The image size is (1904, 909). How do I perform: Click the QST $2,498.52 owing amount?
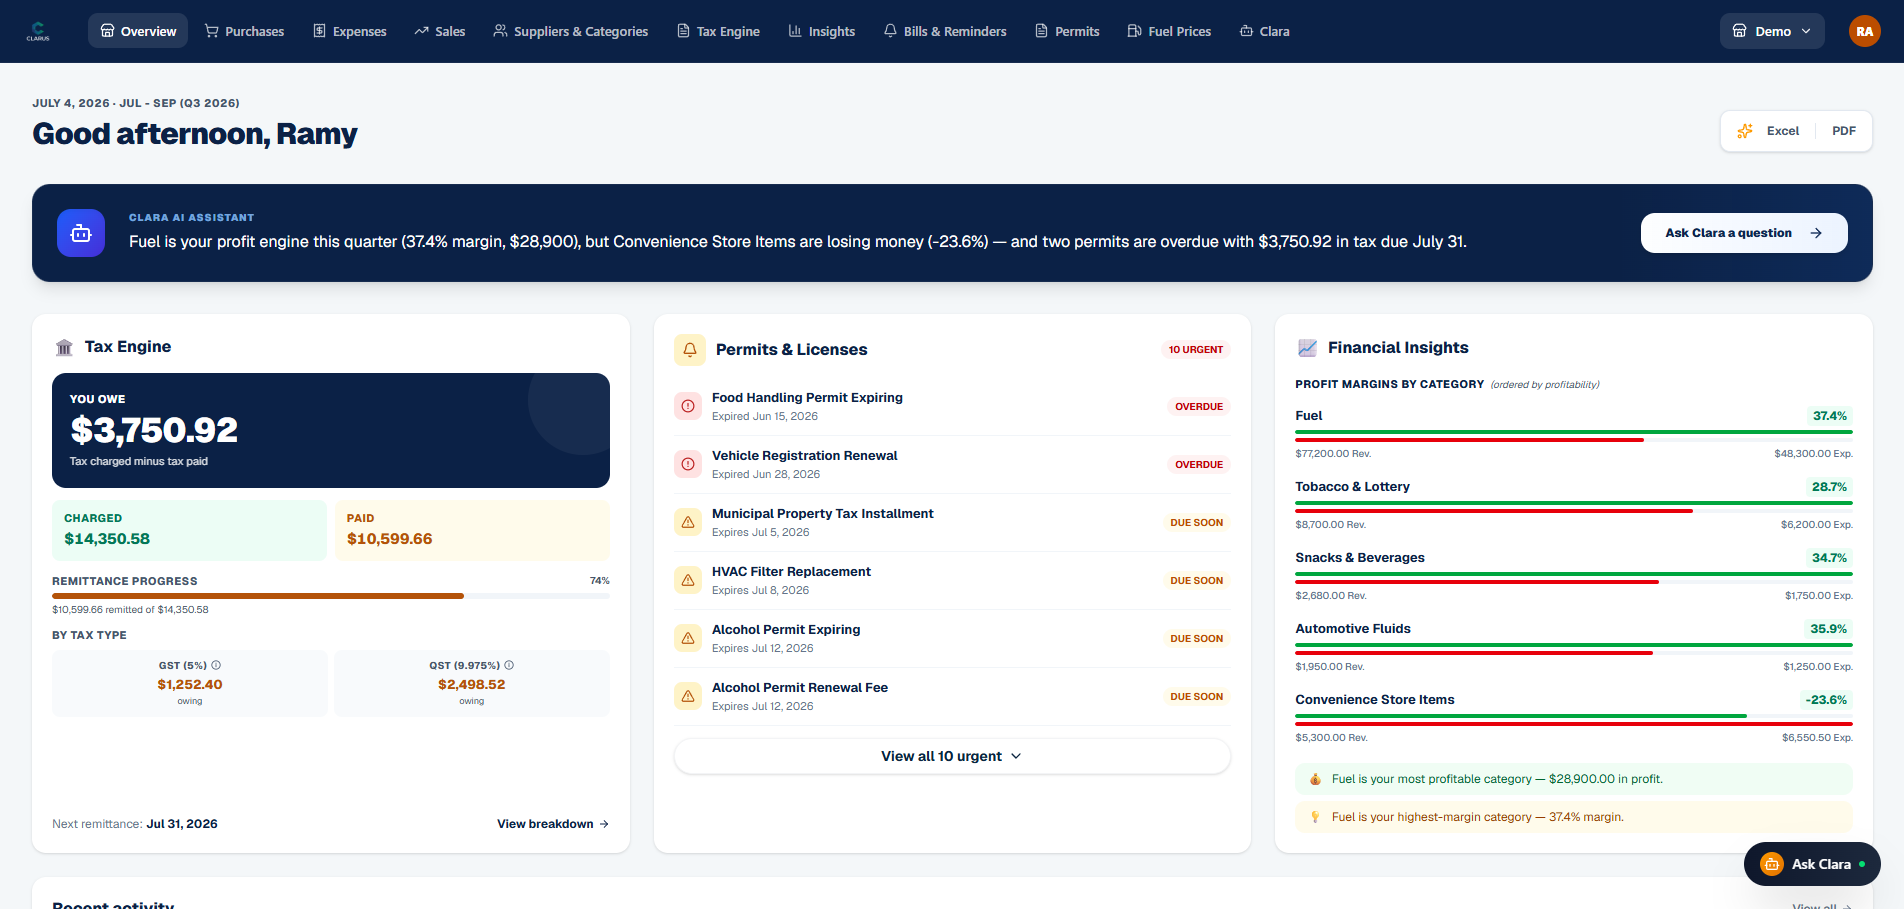point(472,684)
